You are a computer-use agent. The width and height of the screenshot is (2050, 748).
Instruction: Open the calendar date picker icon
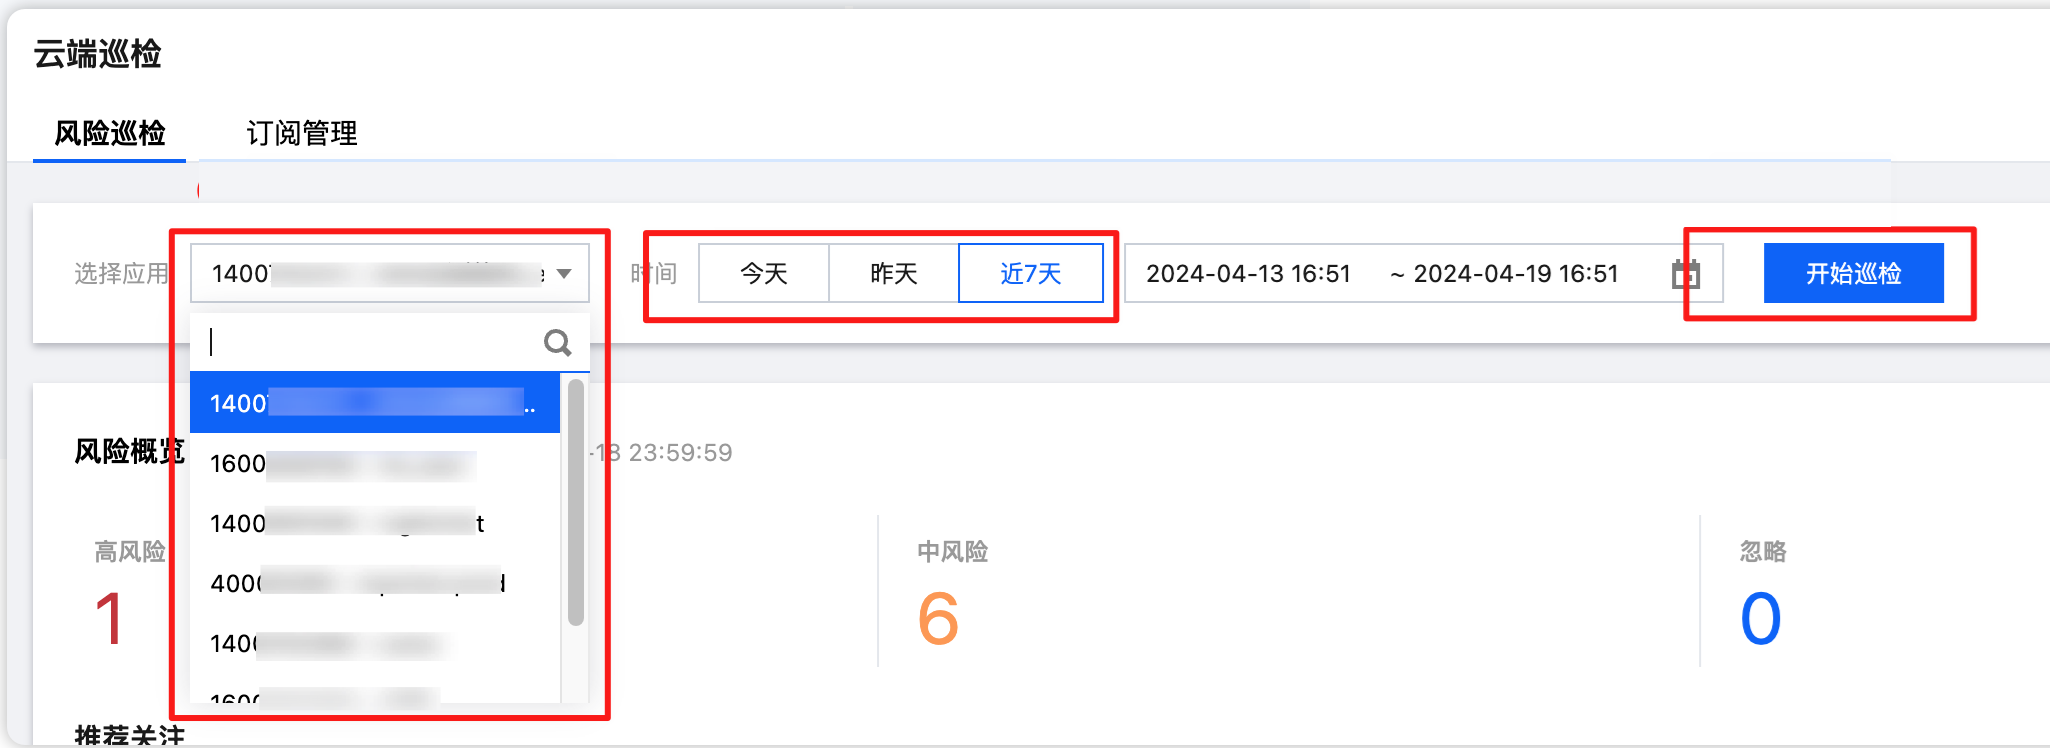point(1686,274)
